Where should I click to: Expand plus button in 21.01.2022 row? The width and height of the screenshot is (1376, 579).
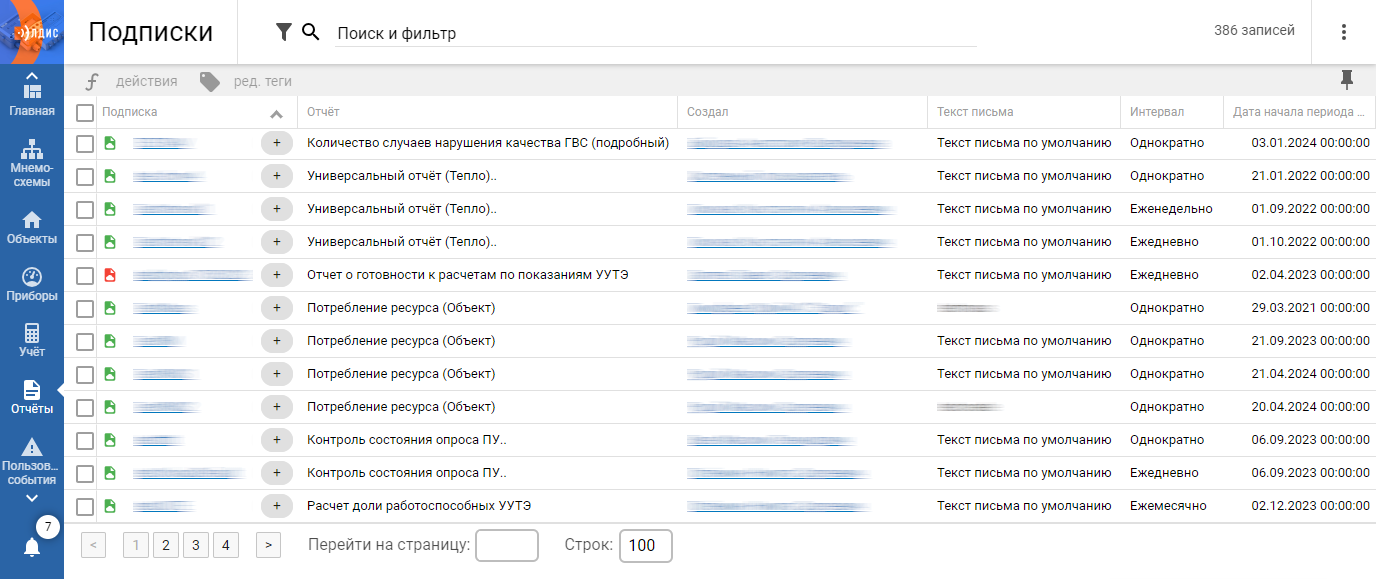click(277, 176)
